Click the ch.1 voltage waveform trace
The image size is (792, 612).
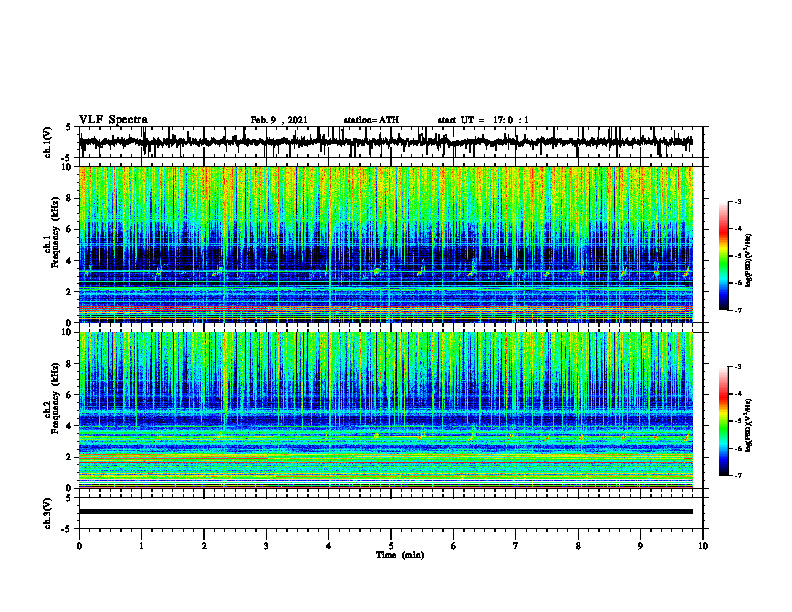pyautogui.click(x=385, y=142)
